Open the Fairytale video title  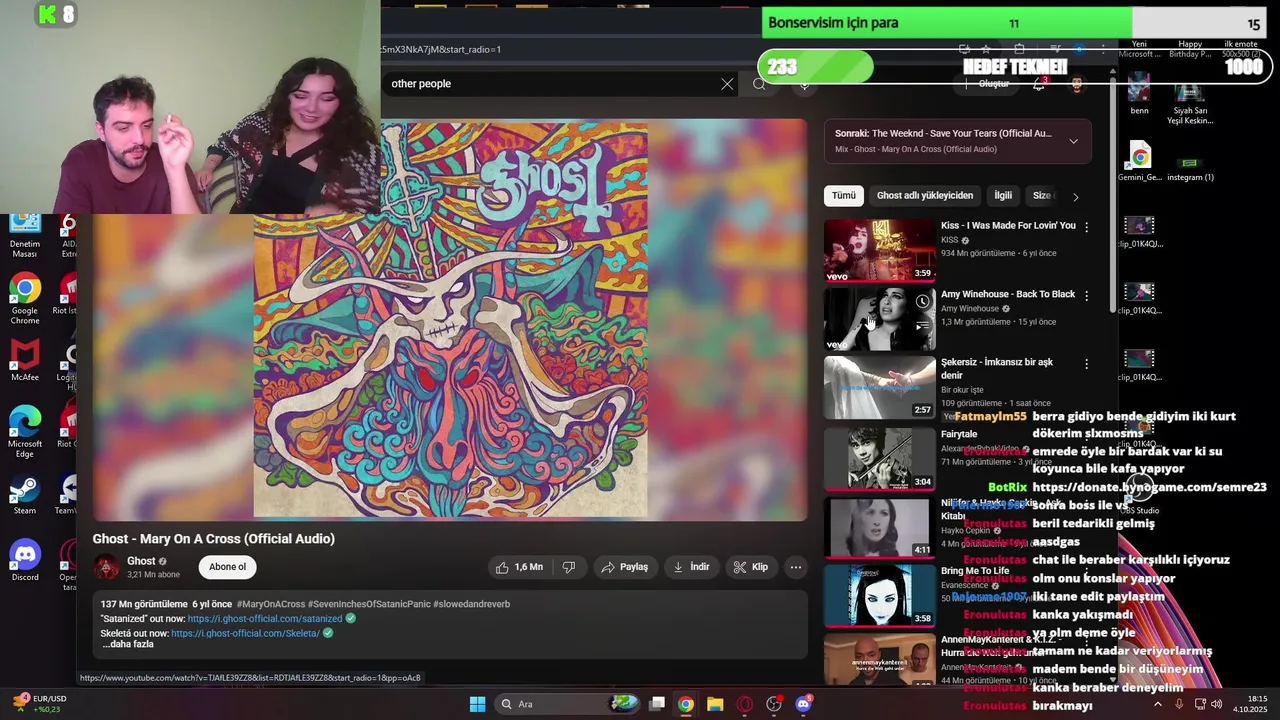point(959,434)
